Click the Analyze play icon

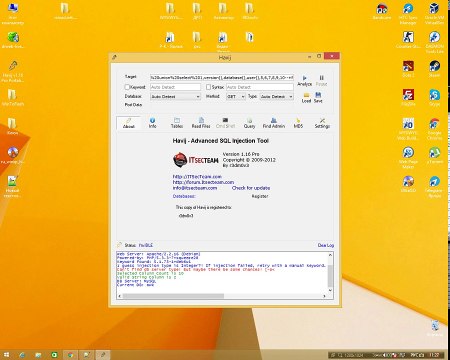pos(304,78)
